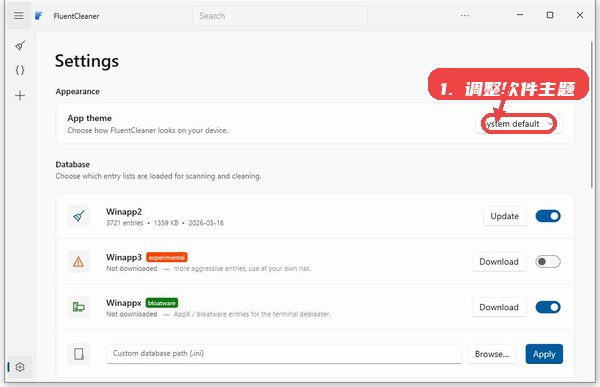Download the Winappx database

click(x=499, y=307)
